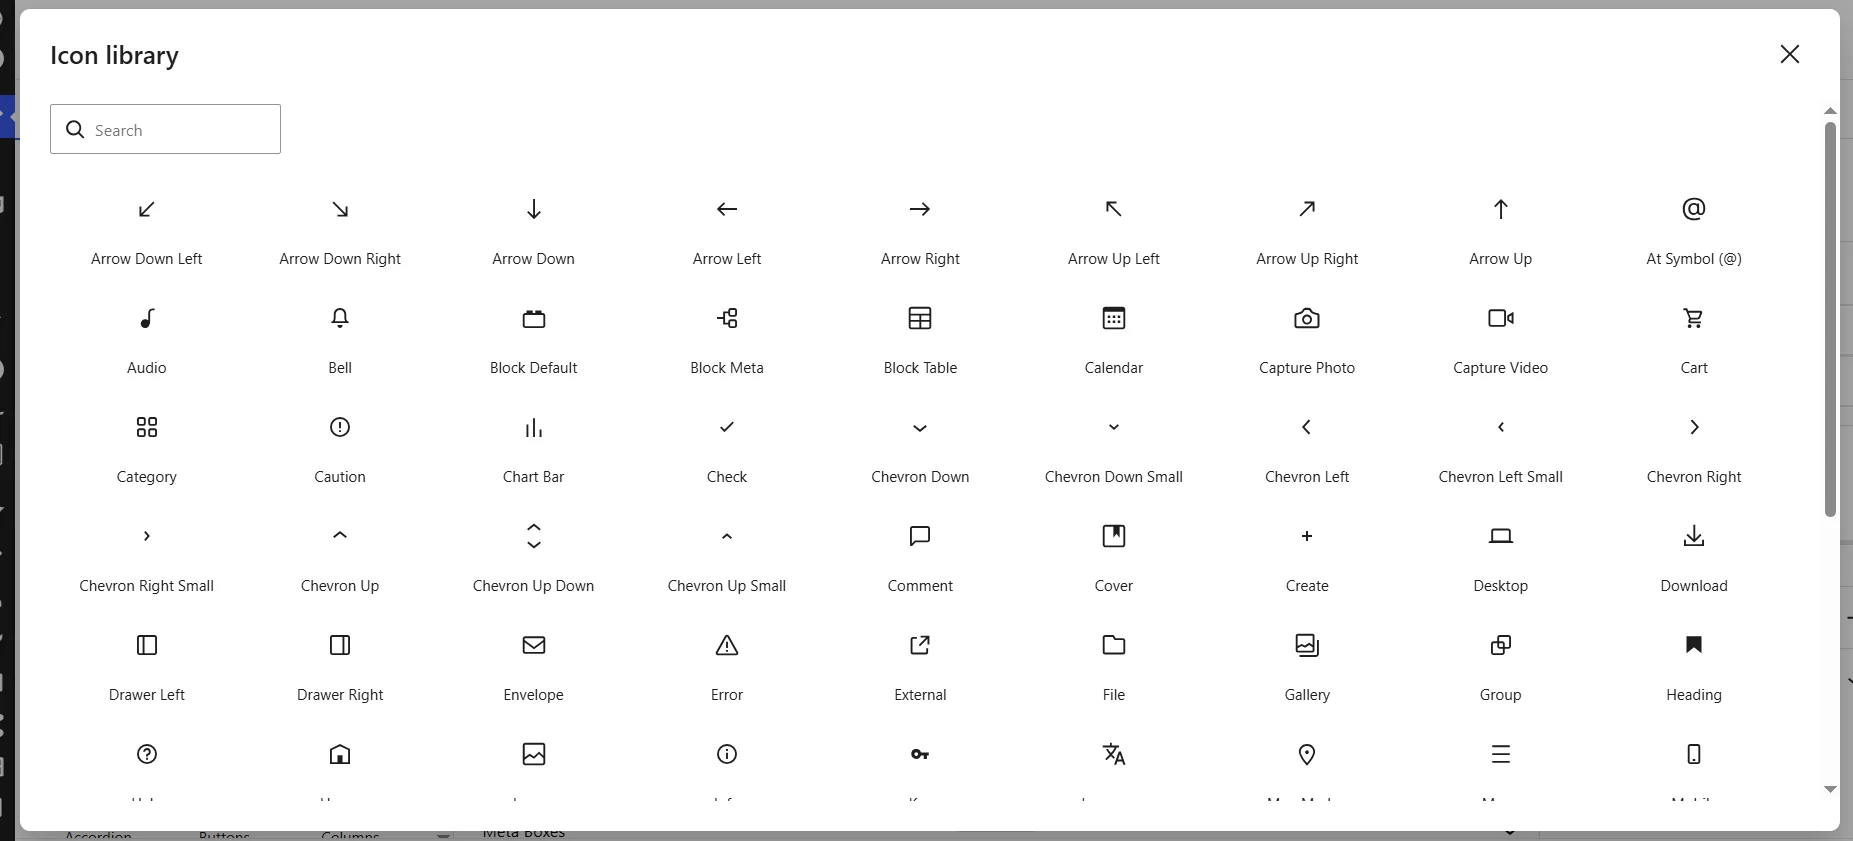Image resolution: width=1853 pixels, height=841 pixels.
Task: Select the Arrow Down Left icon
Action: pyautogui.click(x=147, y=209)
